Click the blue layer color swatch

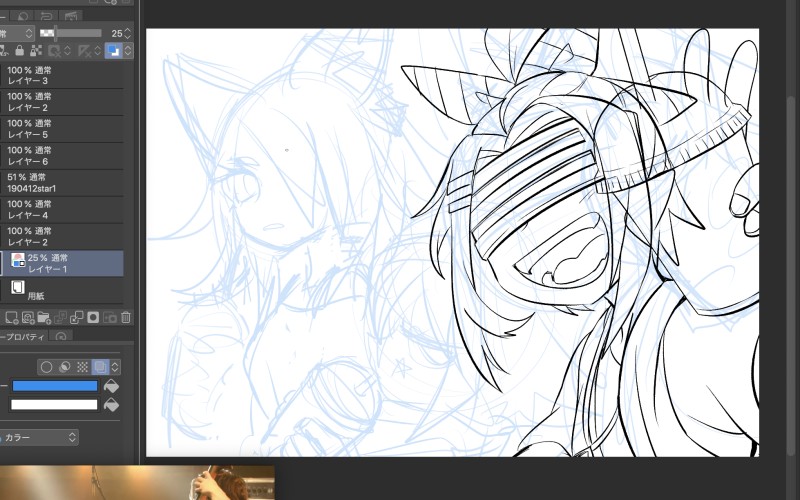pos(55,386)
